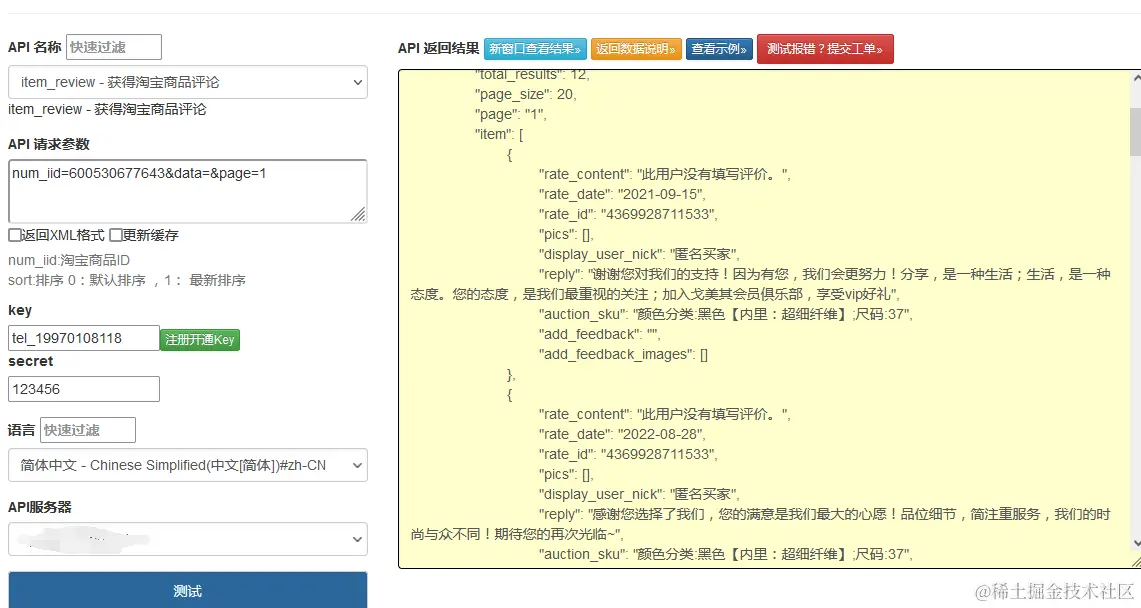Click the 语言 快速过滤 filter input
Viewport: 1141px width, 608px height.
87,429
